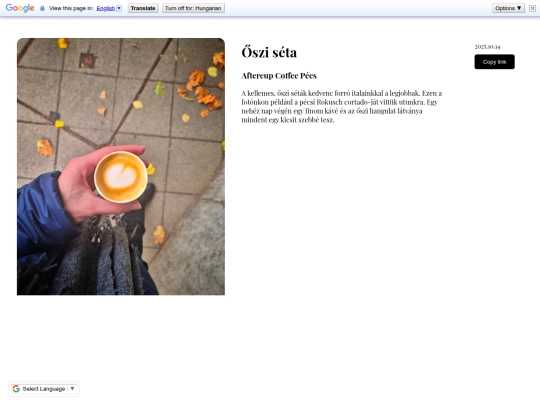Screen dimensions: 540x405
Task: Click the Translate button
Action: tap(143, 8)
